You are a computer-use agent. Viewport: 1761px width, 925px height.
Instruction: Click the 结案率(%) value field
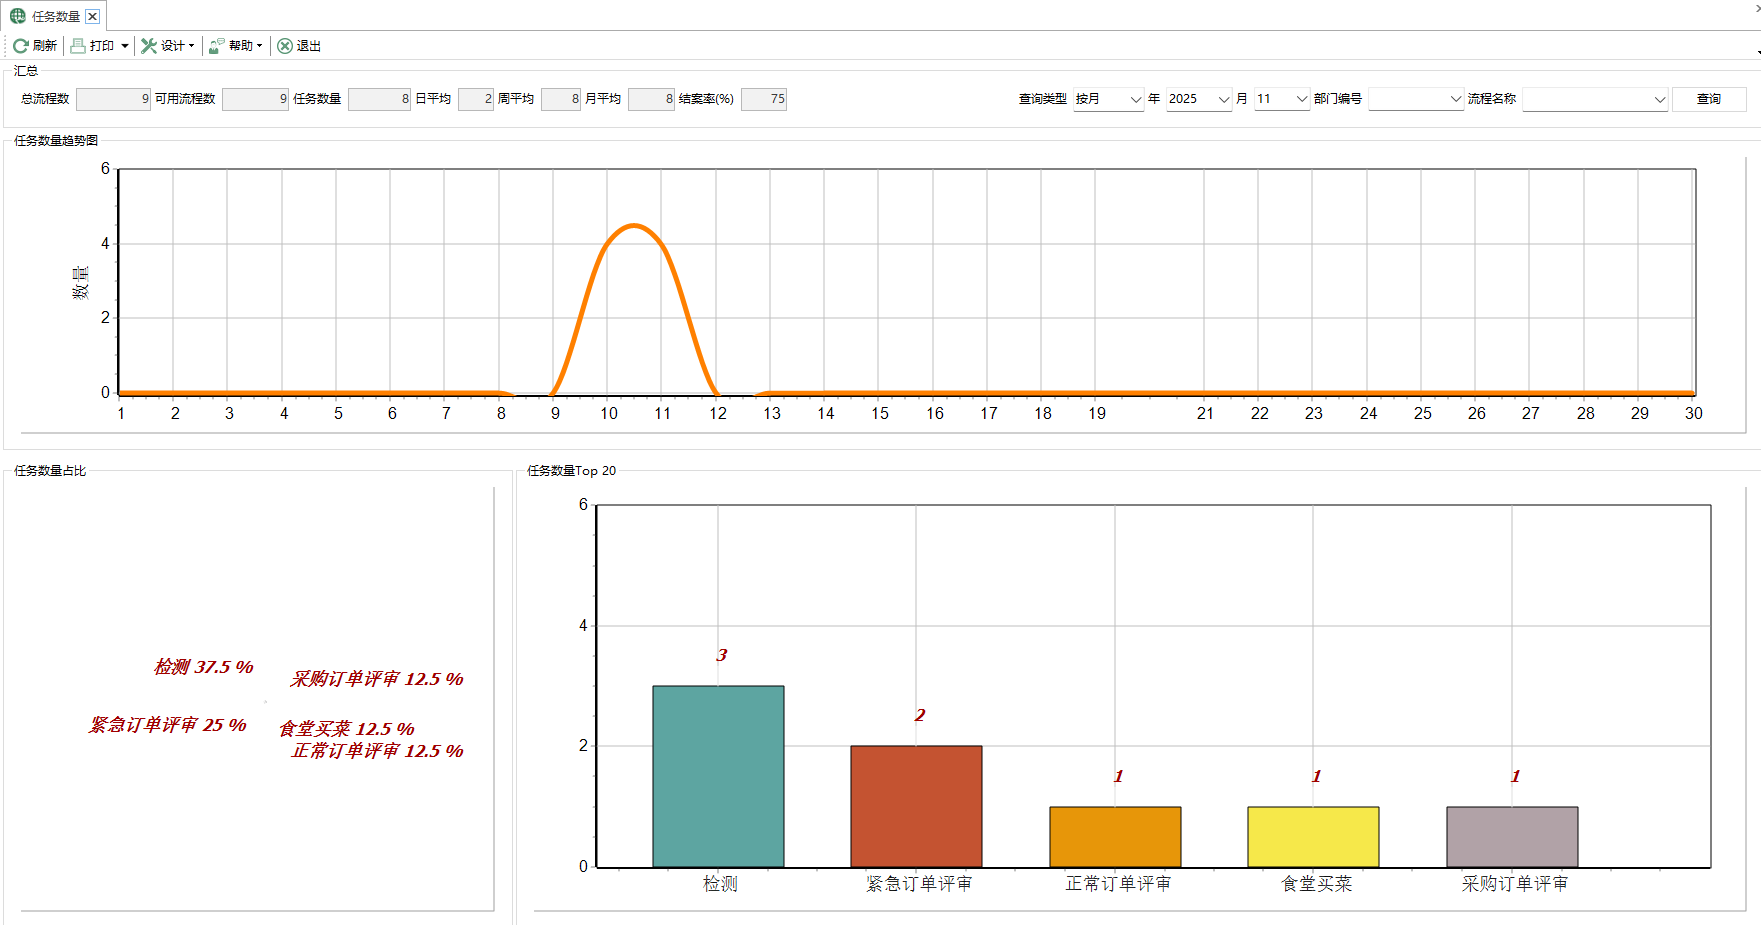coord(764,99)
